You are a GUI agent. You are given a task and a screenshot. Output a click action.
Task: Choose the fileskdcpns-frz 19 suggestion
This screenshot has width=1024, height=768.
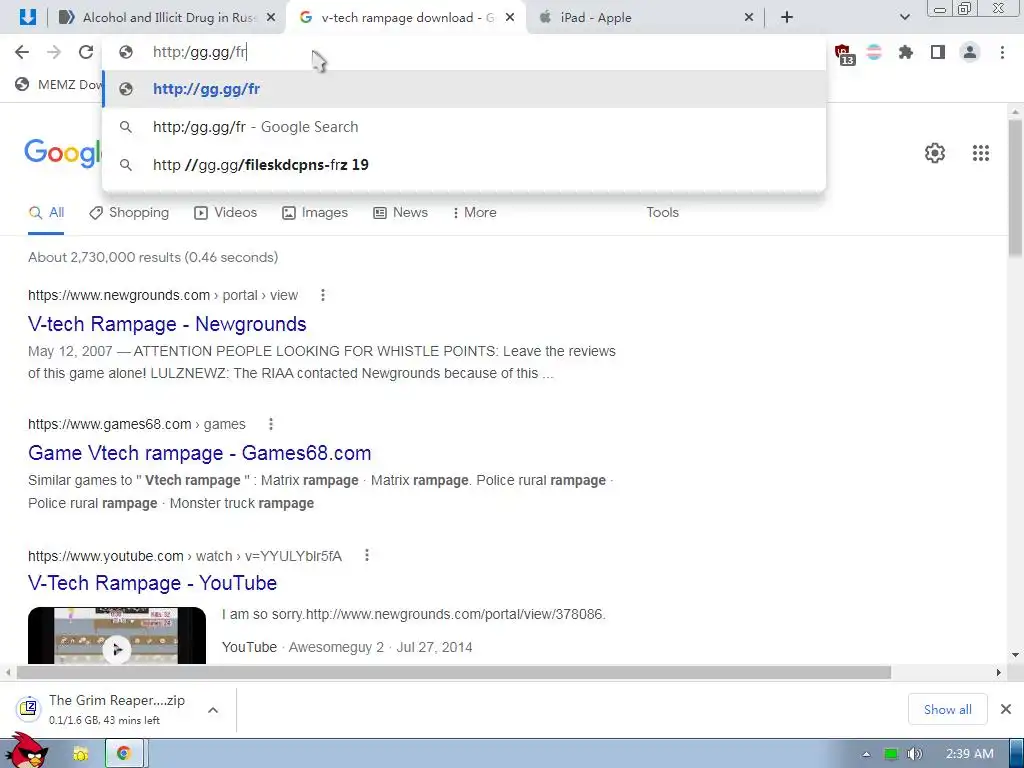coord(464,165)
